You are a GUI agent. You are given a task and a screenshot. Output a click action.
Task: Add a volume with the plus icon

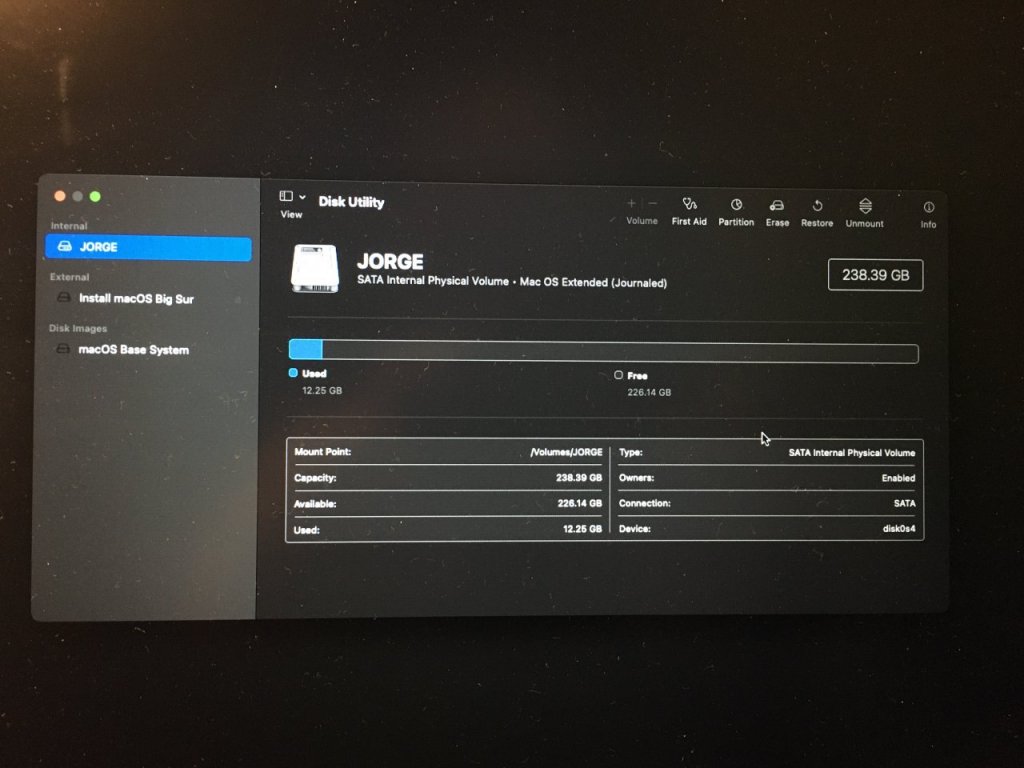pos(631,204)
